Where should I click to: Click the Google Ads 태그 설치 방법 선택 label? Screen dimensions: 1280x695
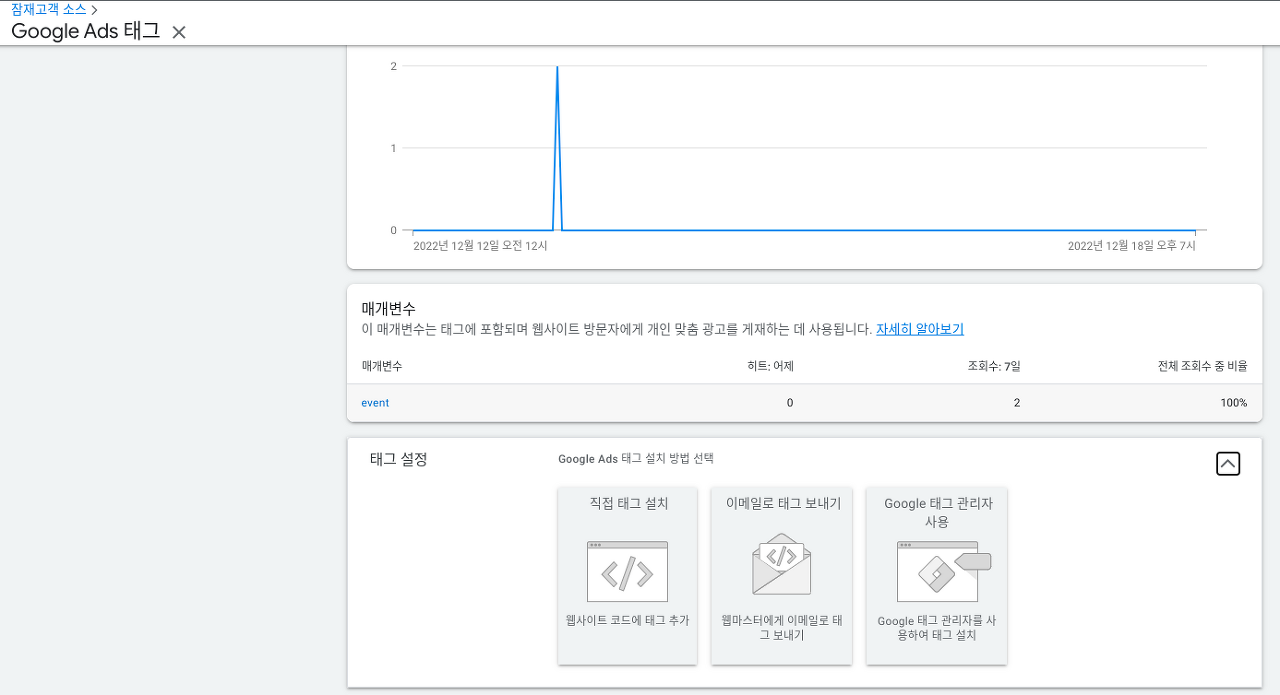pyautogui.click(x=636, y=459)
